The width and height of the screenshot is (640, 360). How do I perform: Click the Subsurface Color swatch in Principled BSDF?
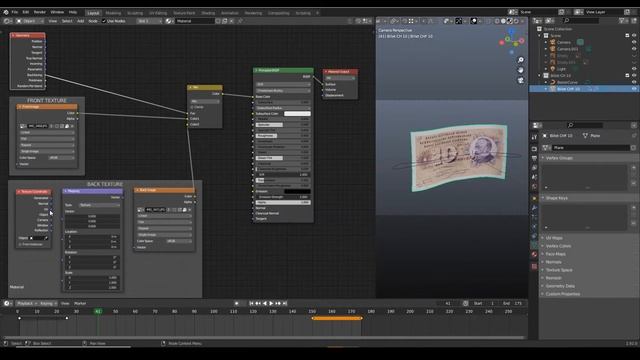[x=297, y=113]
